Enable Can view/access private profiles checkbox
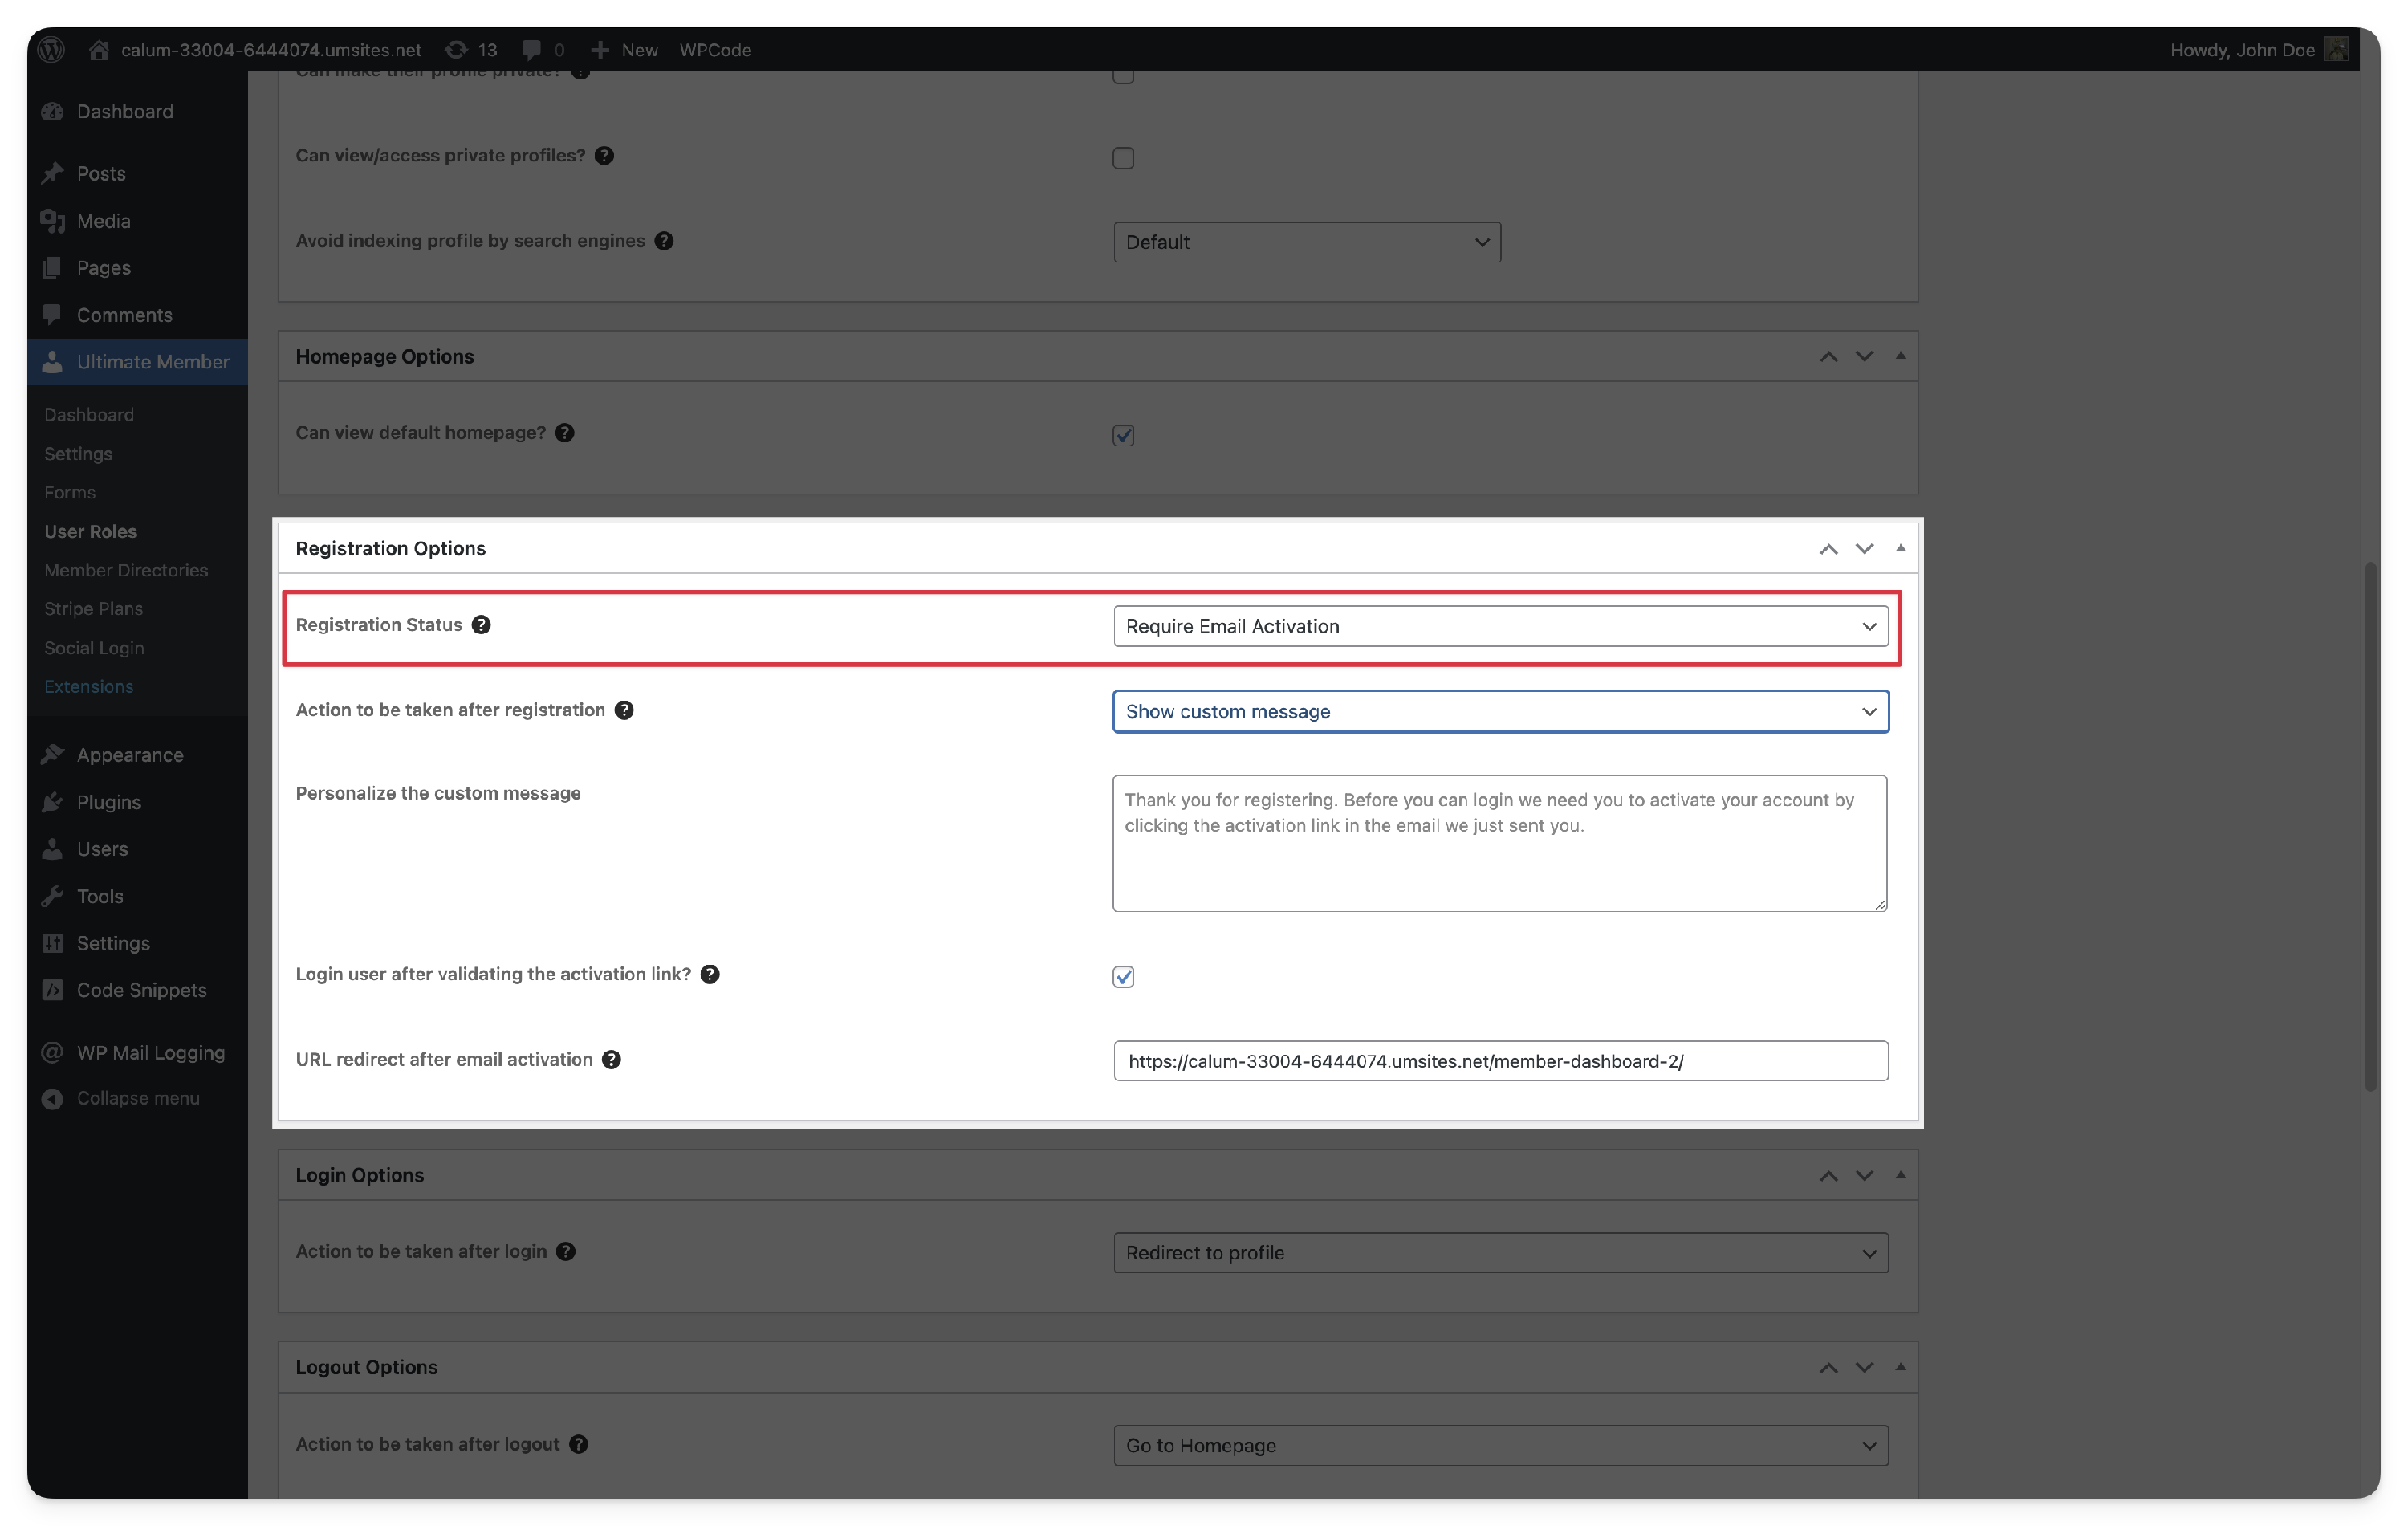 point(1123,158)
